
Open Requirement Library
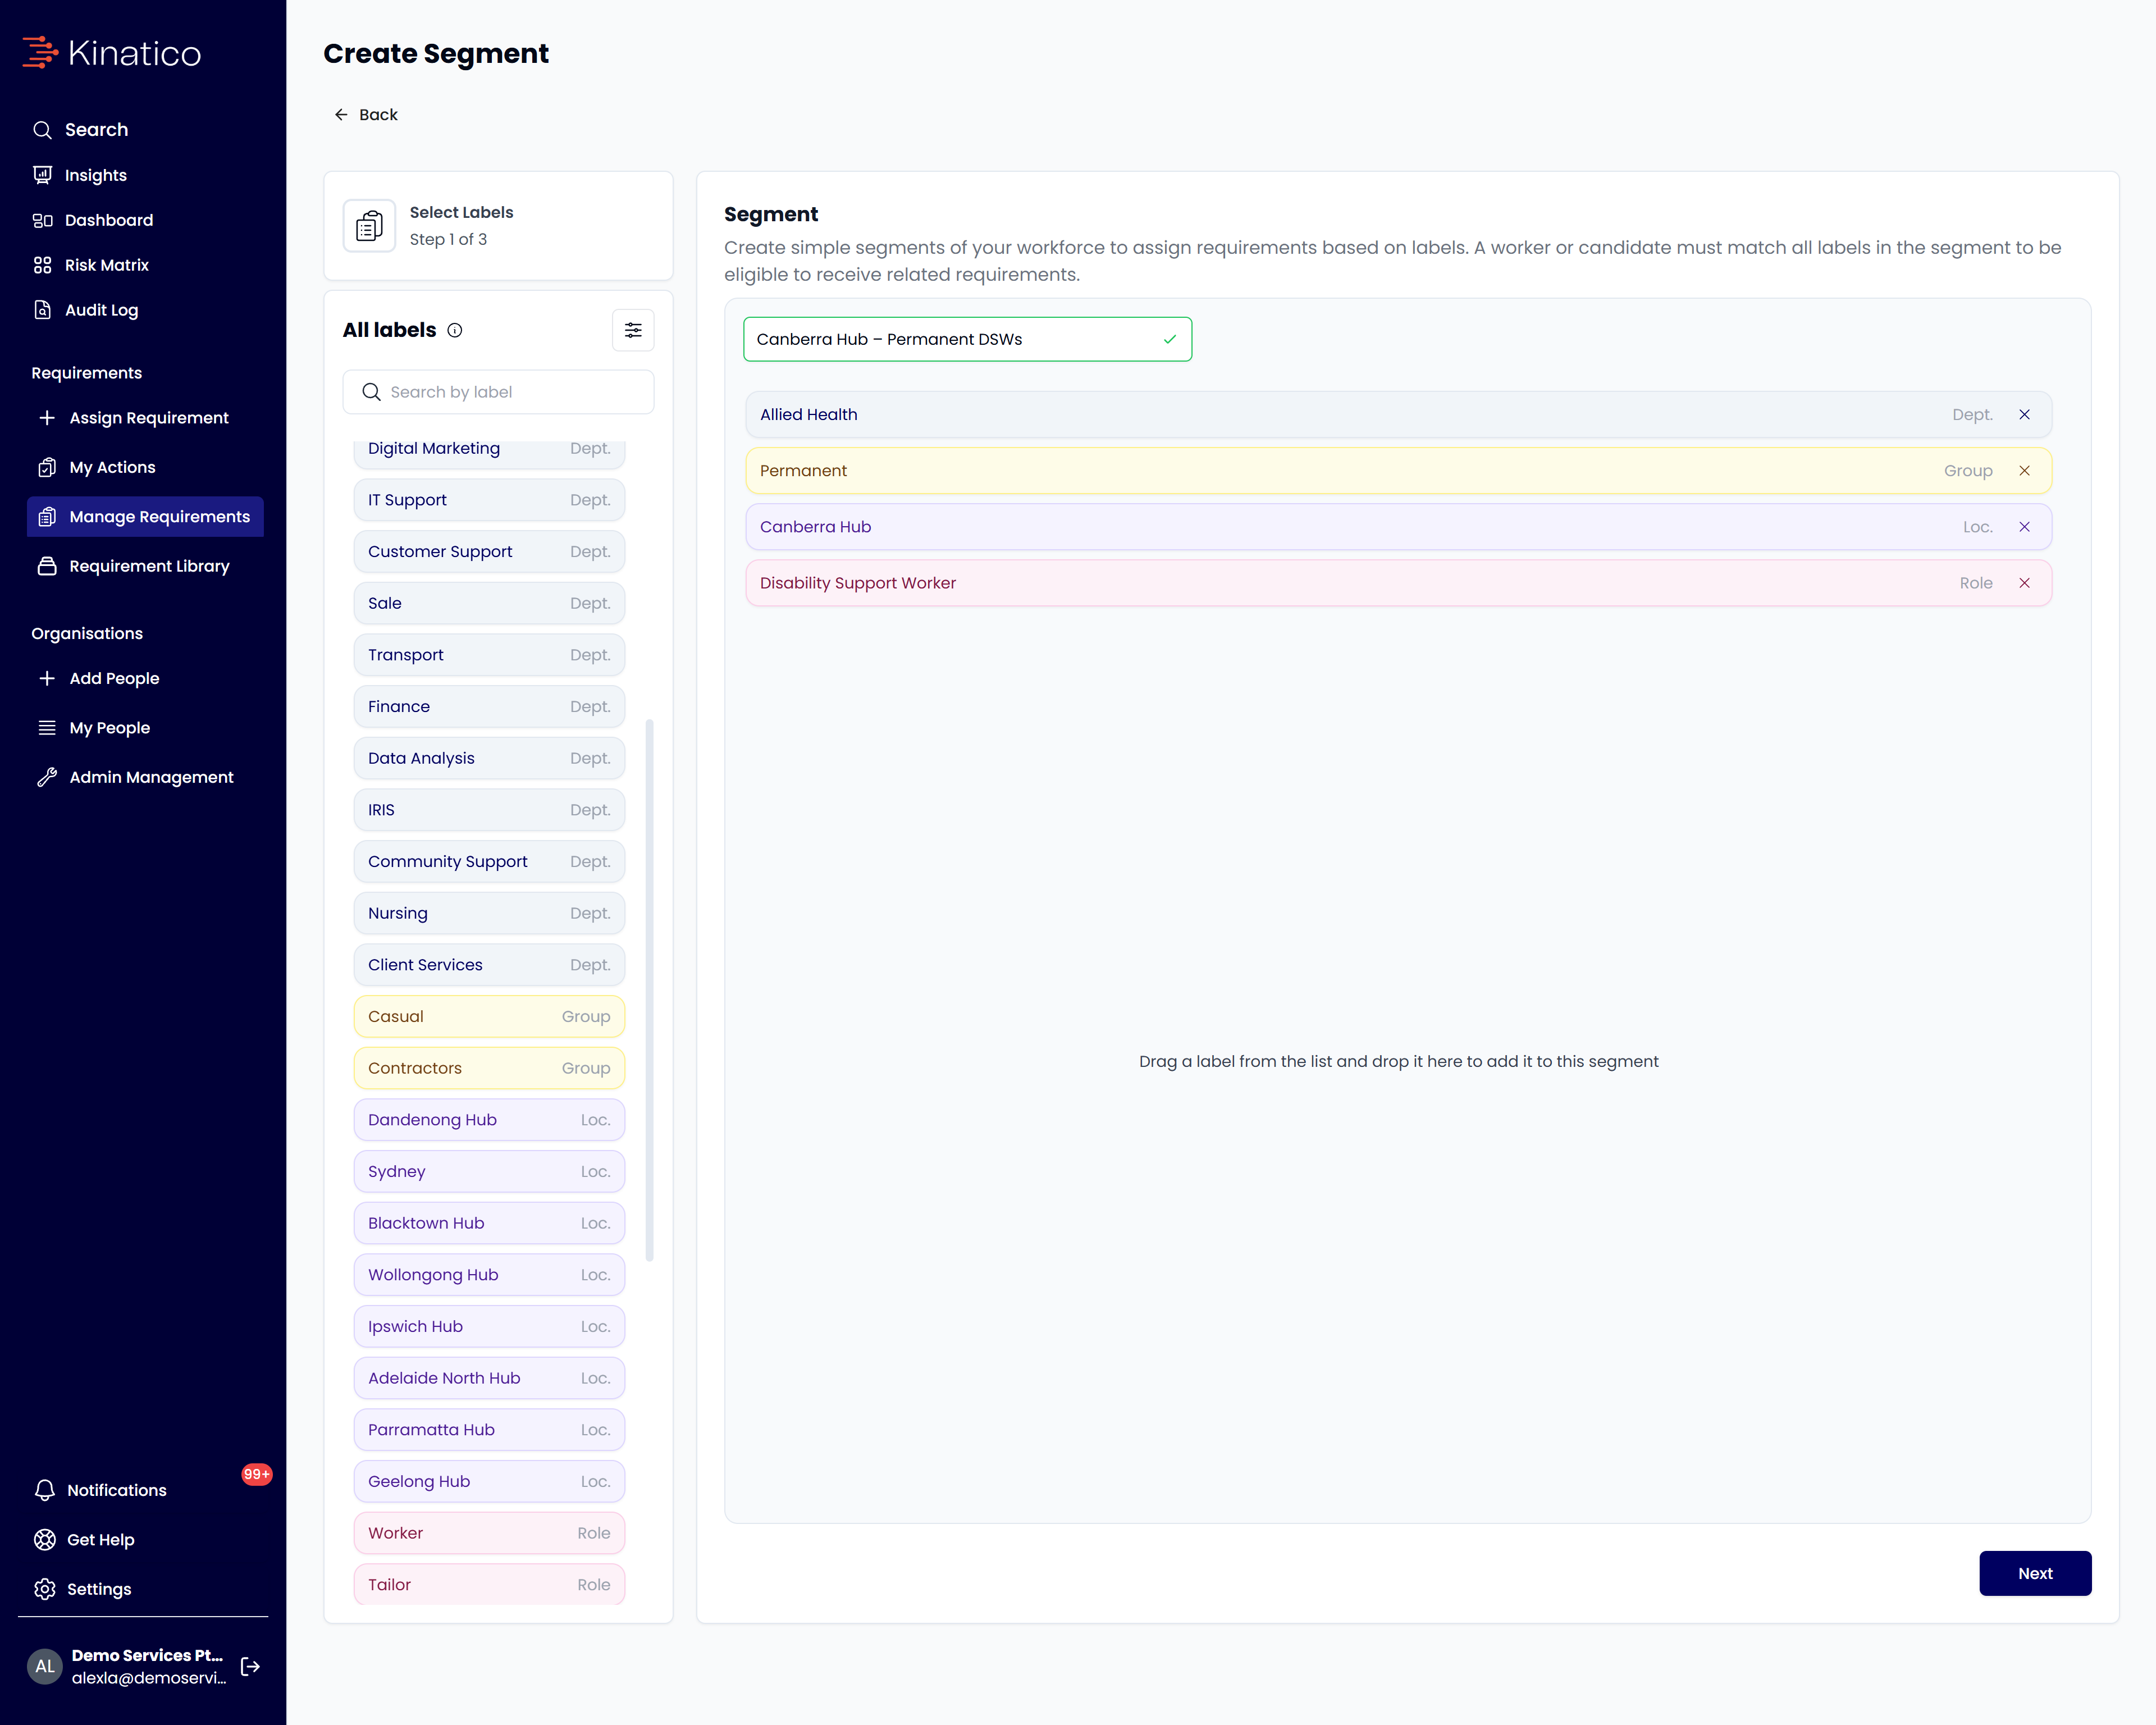tap(134, 566)
